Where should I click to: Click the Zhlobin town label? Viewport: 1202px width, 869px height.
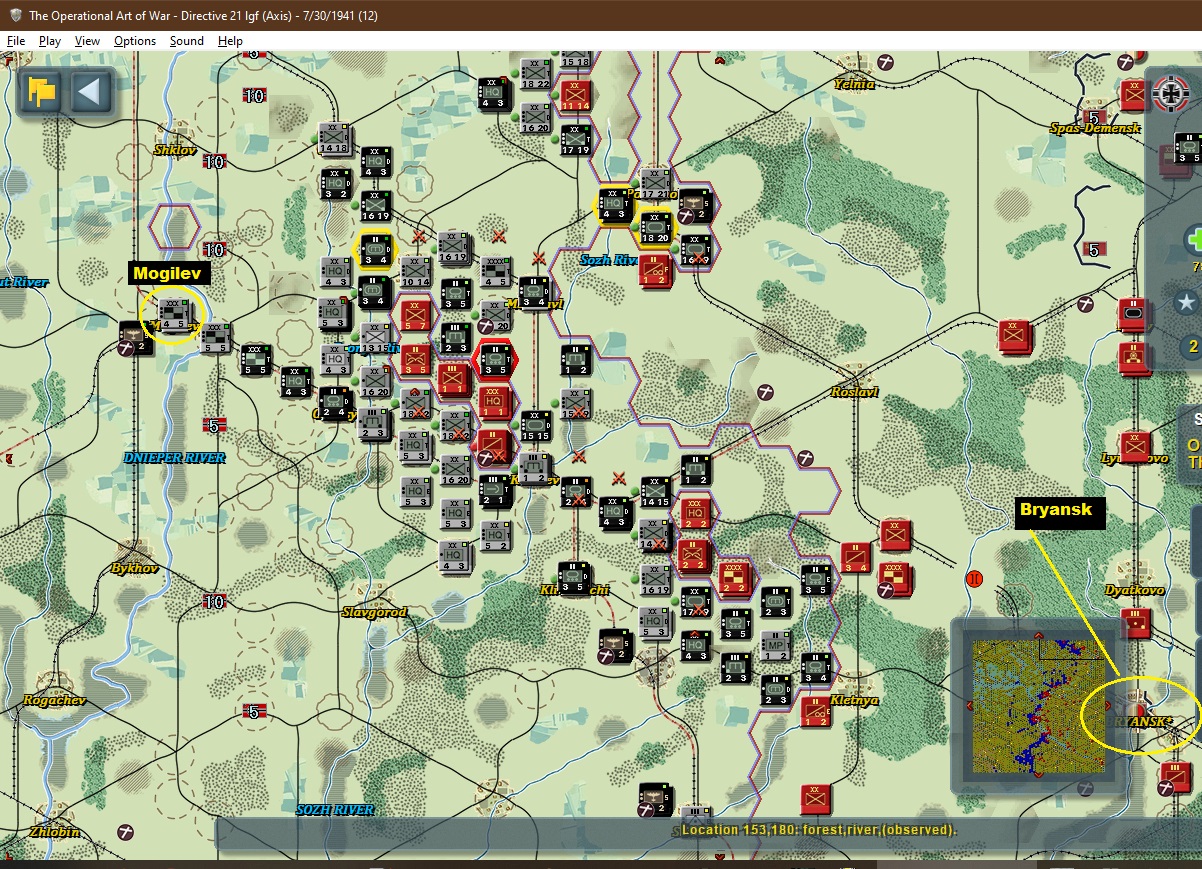(x=55, y=832)
